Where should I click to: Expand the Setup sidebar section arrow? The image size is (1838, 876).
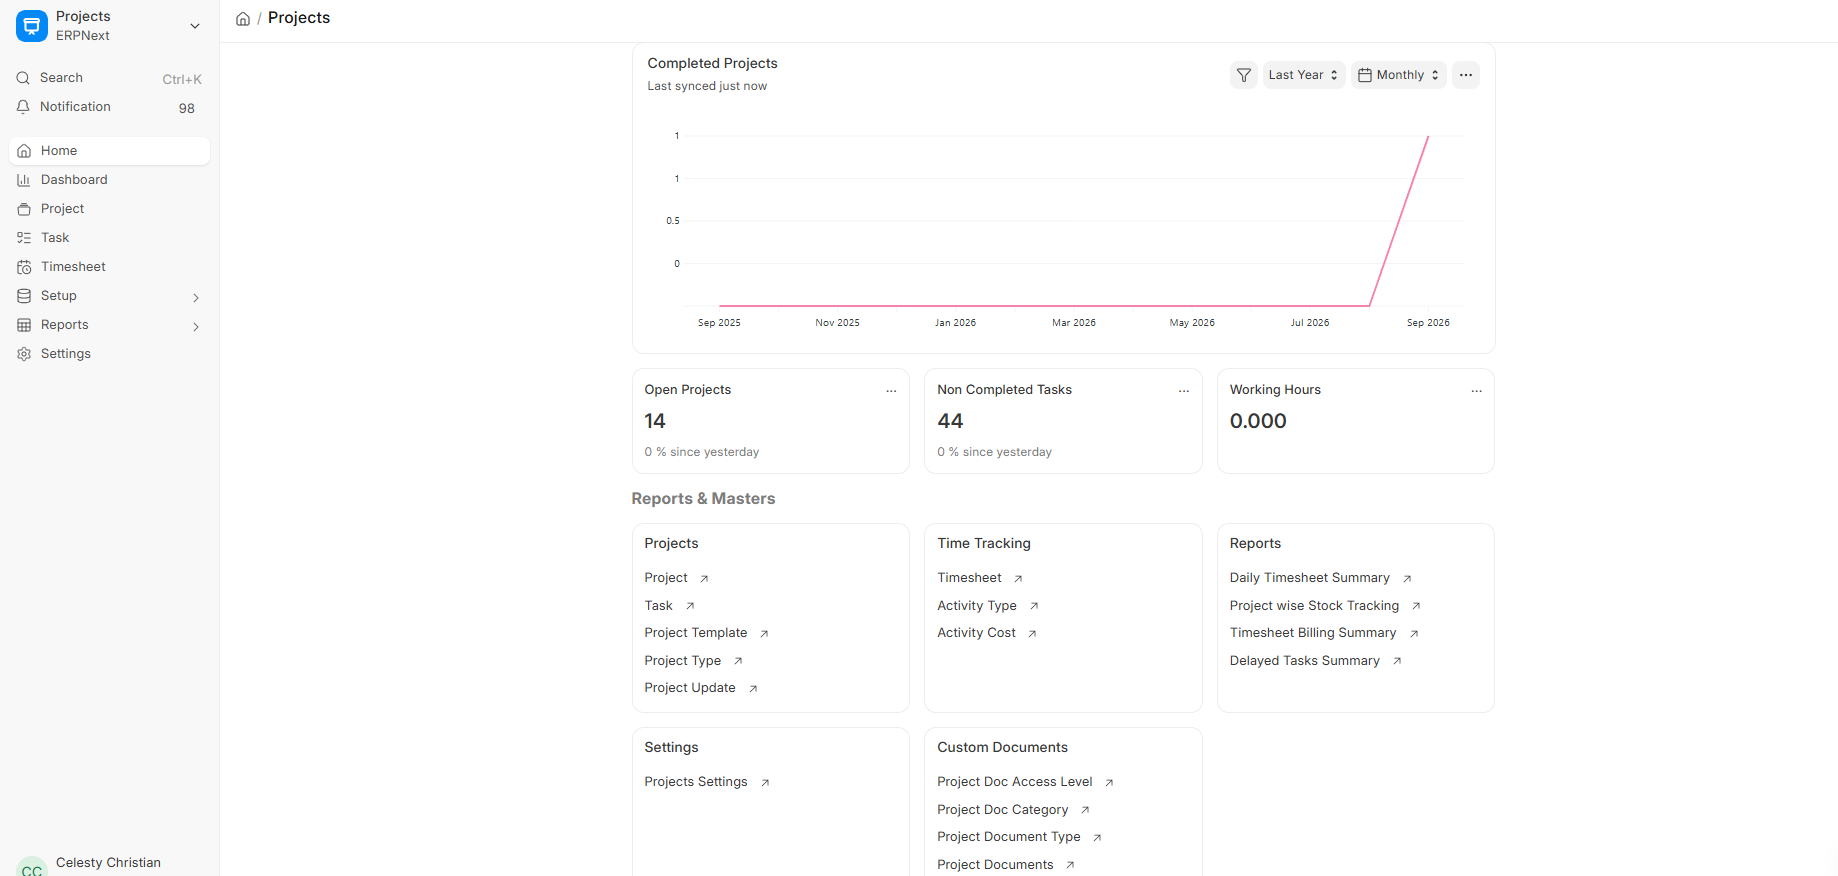[x=196, y=297]
